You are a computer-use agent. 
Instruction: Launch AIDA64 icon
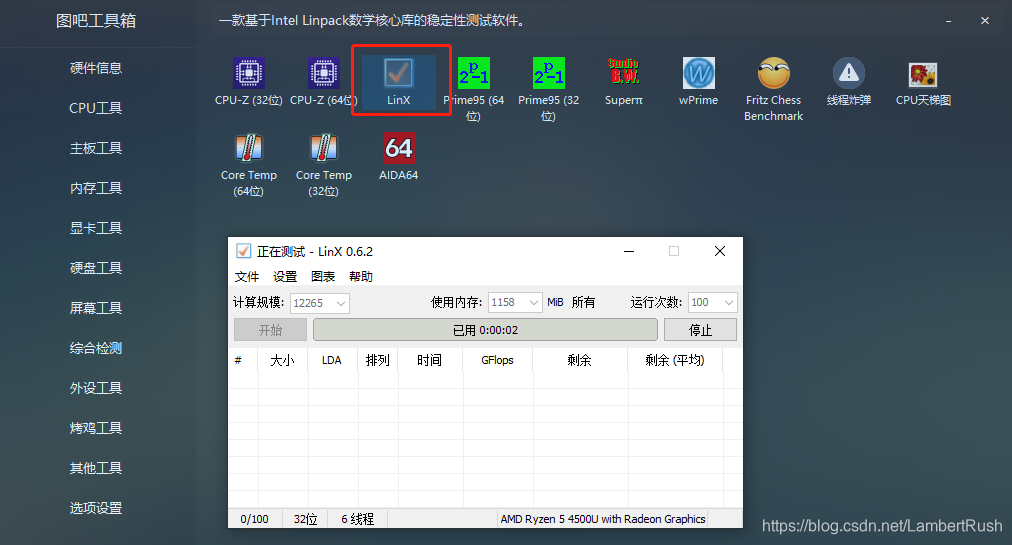point(398,148)
